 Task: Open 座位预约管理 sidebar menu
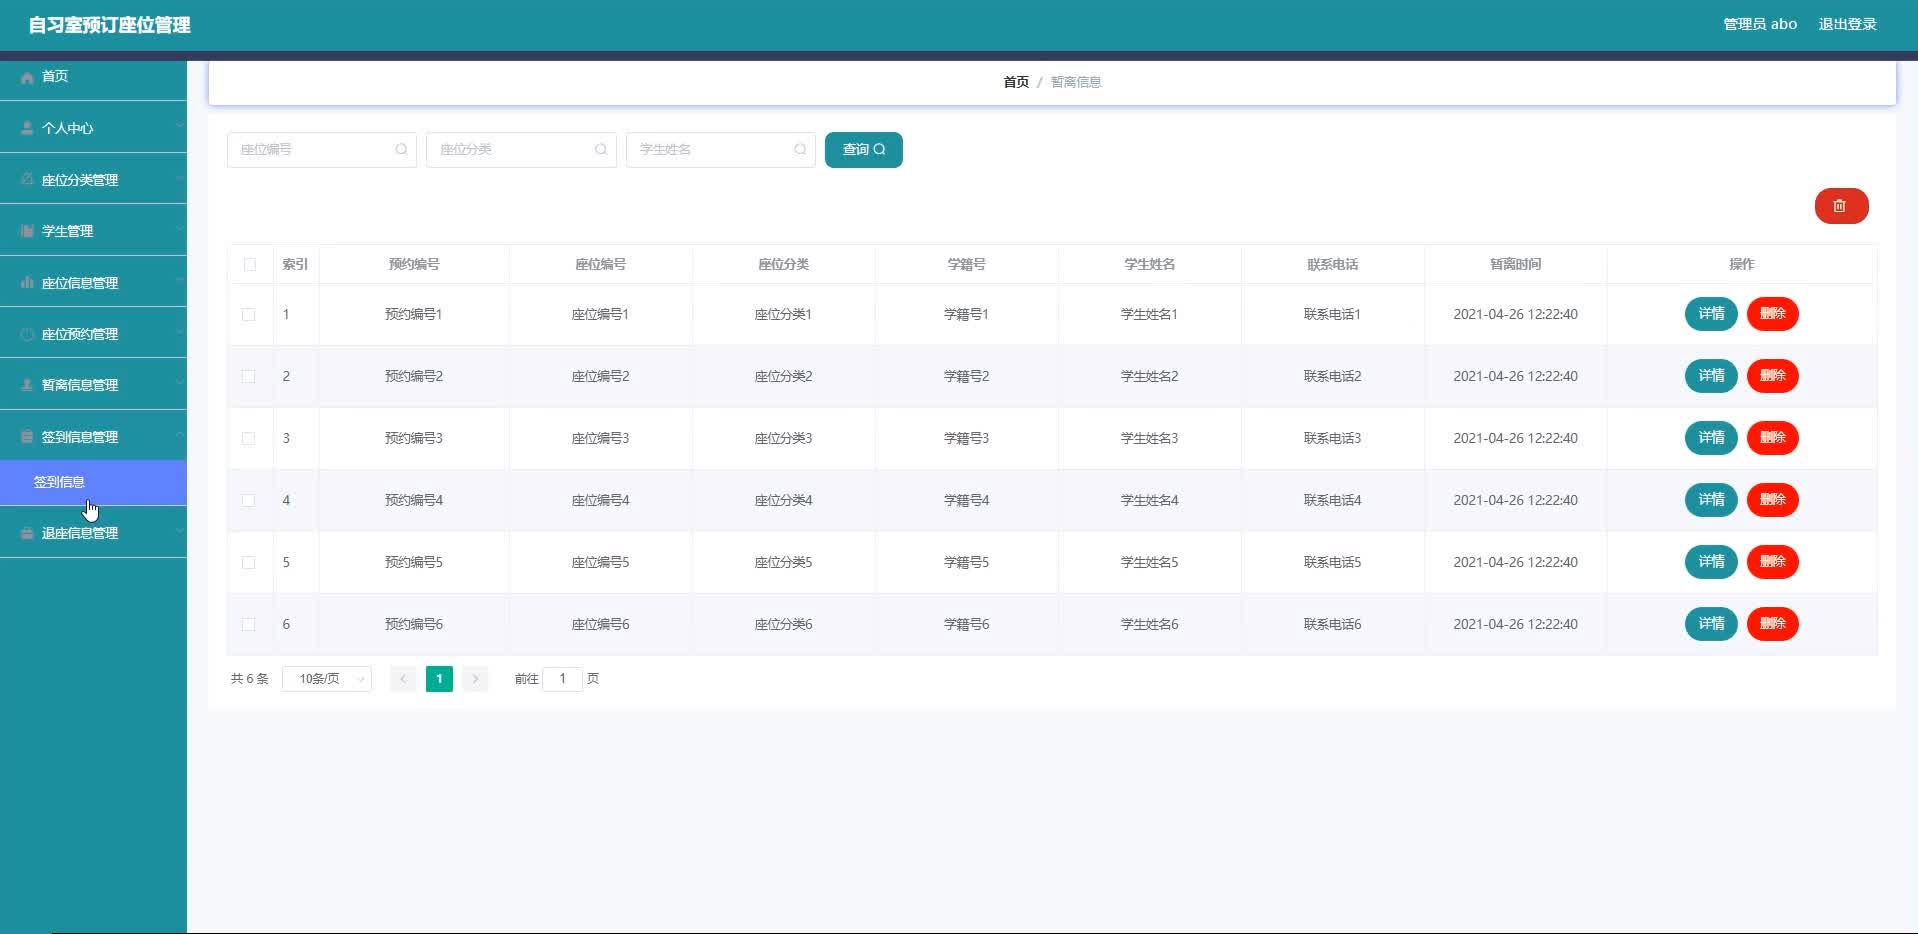tap(93, 334)
